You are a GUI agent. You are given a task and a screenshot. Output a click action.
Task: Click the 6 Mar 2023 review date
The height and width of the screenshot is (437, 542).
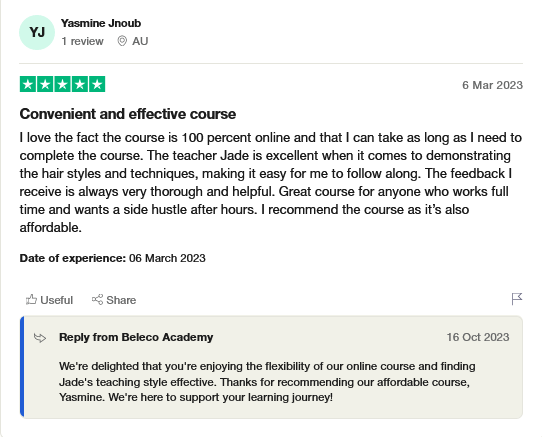[x=493, y=85]
